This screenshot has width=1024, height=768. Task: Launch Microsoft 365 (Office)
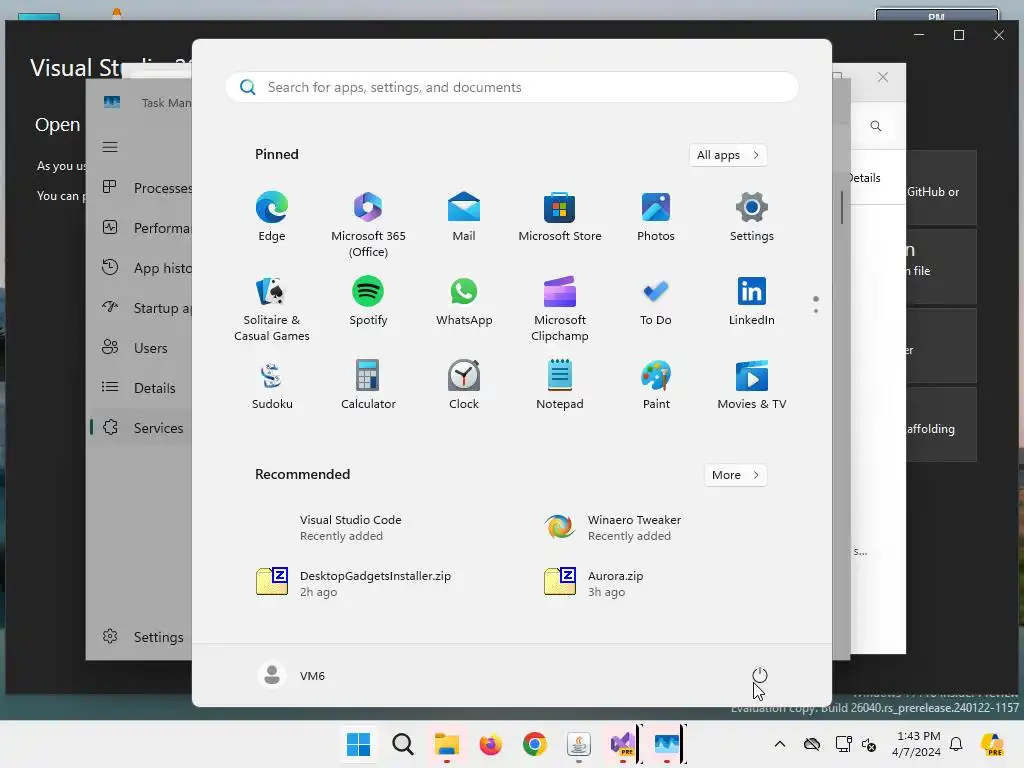(368, 224)
